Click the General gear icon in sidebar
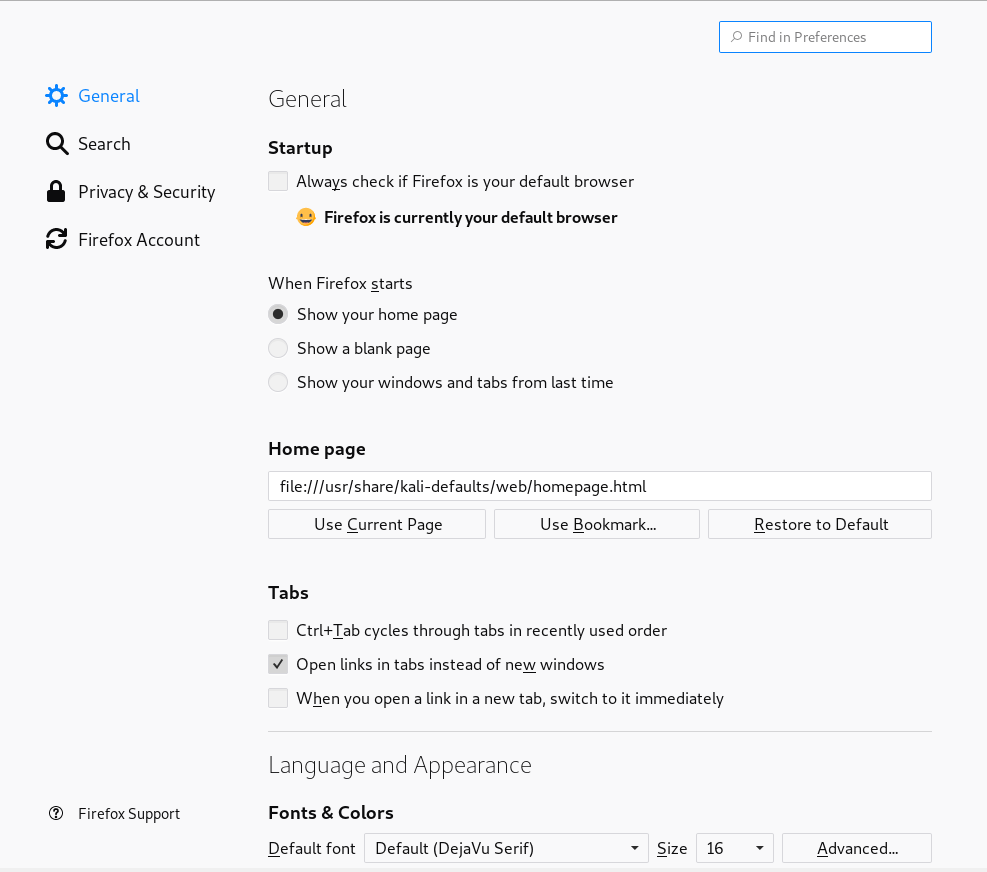Image resolution: width=987 pixels, height=872 pixels. pos(56,96)
